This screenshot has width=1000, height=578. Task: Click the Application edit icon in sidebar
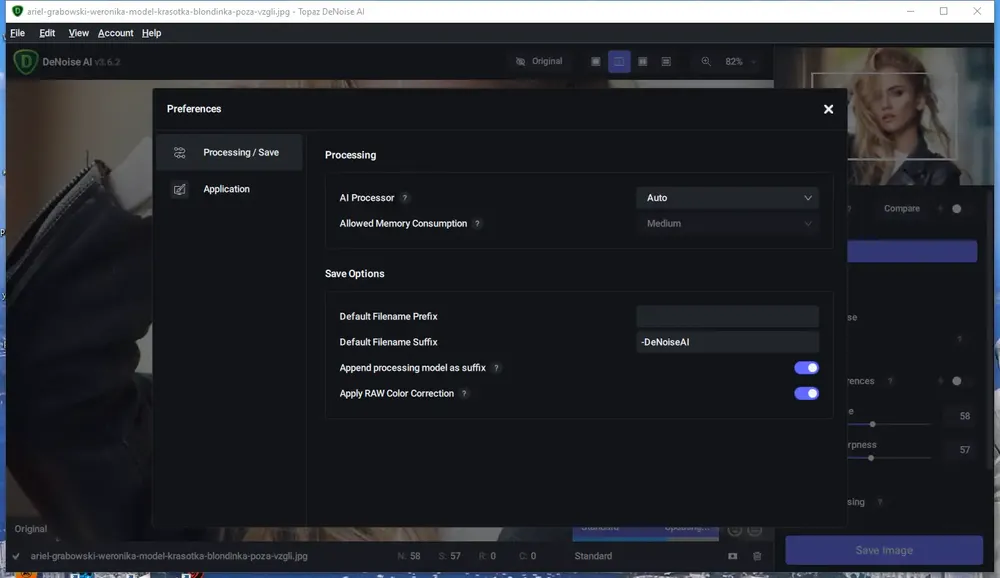point(179,189)
